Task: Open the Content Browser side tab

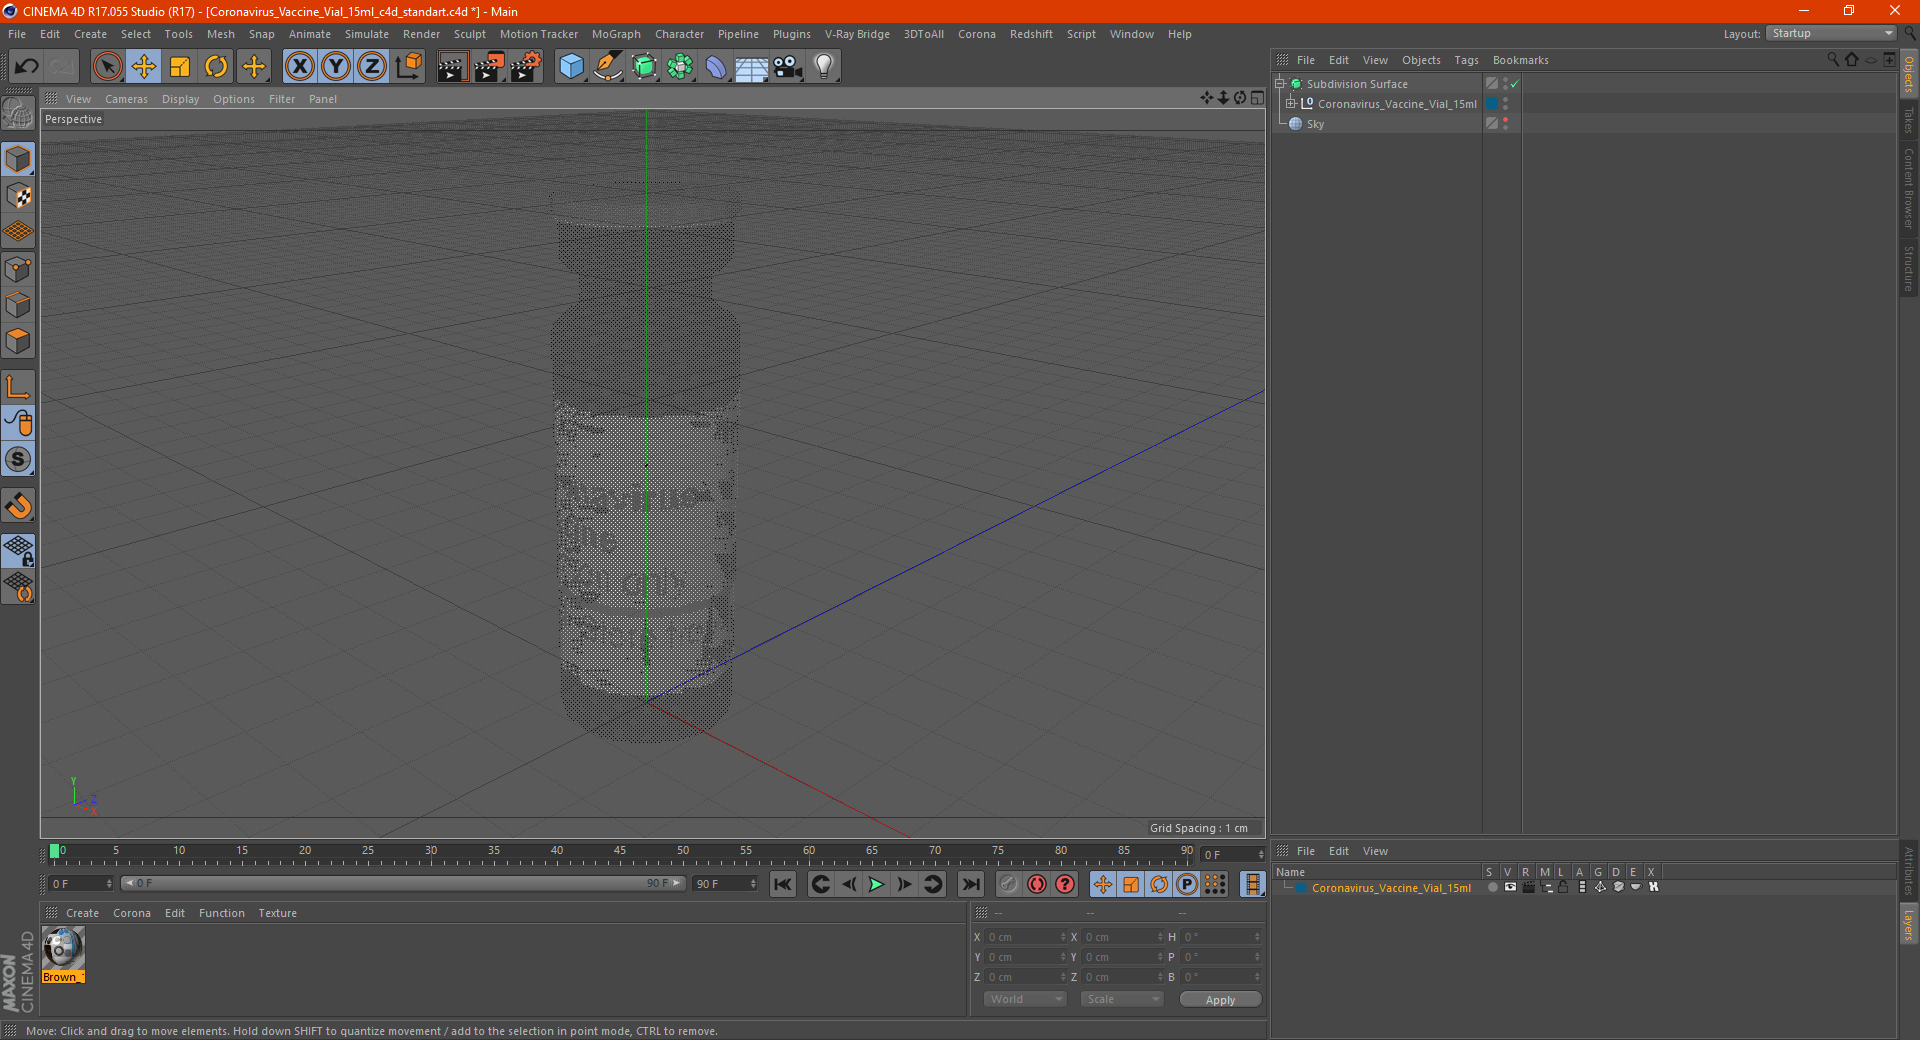Action: (1908, 189)
